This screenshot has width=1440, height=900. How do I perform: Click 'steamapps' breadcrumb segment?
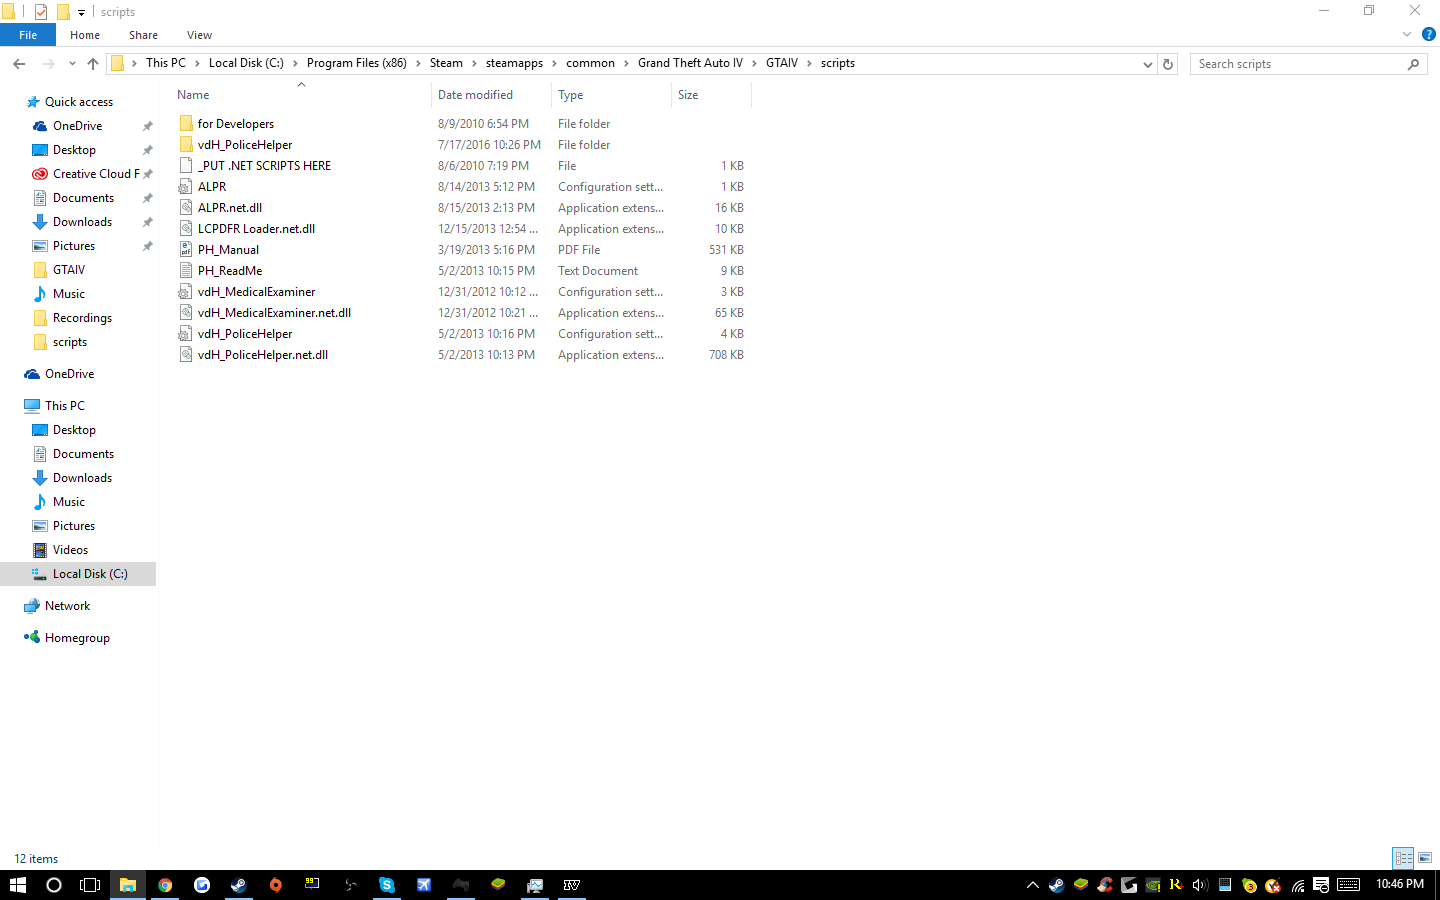[x=514, y=63]
